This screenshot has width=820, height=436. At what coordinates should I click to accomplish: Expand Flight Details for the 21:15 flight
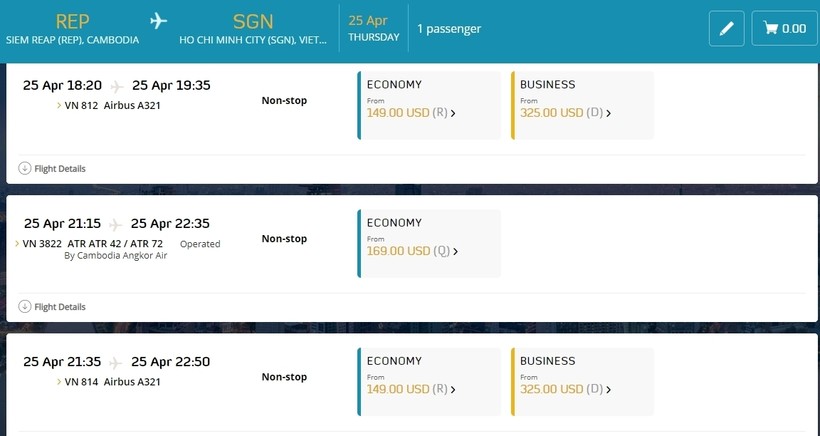click(59, 306)
